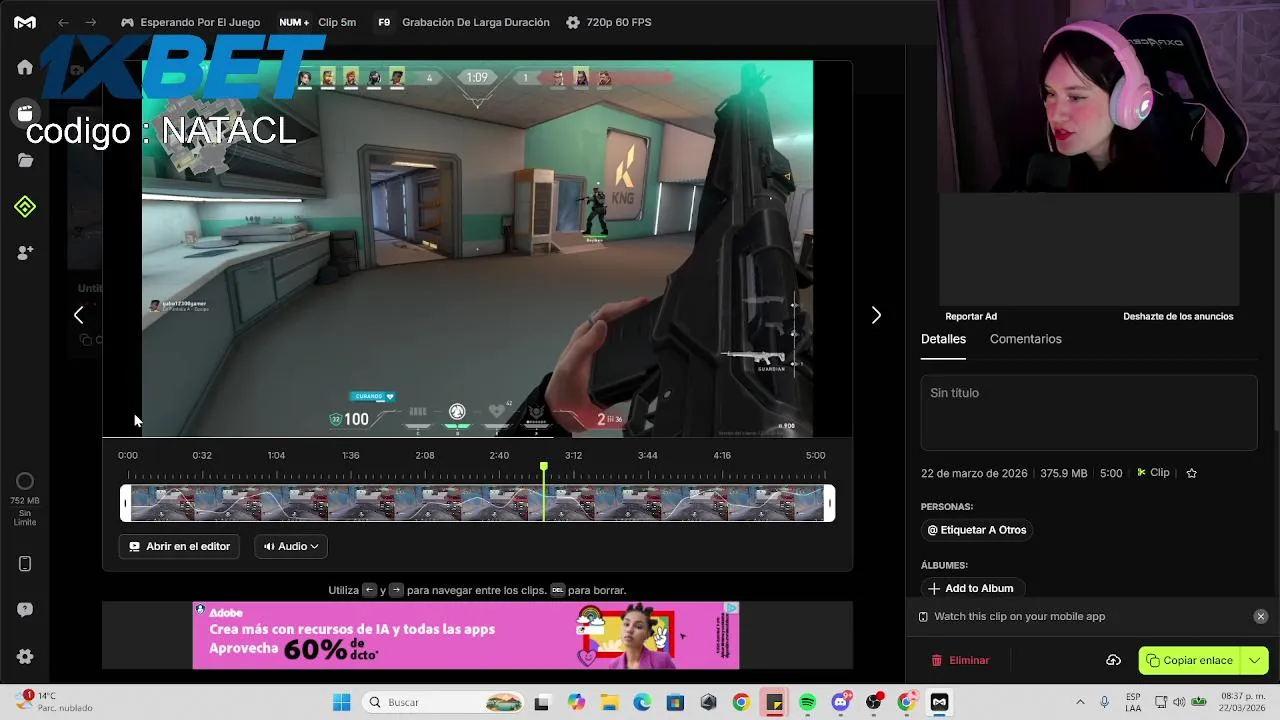Screen dimensions: 1280x720
Task: Click the microphone icon in system tray
Action: point(1105,702)
